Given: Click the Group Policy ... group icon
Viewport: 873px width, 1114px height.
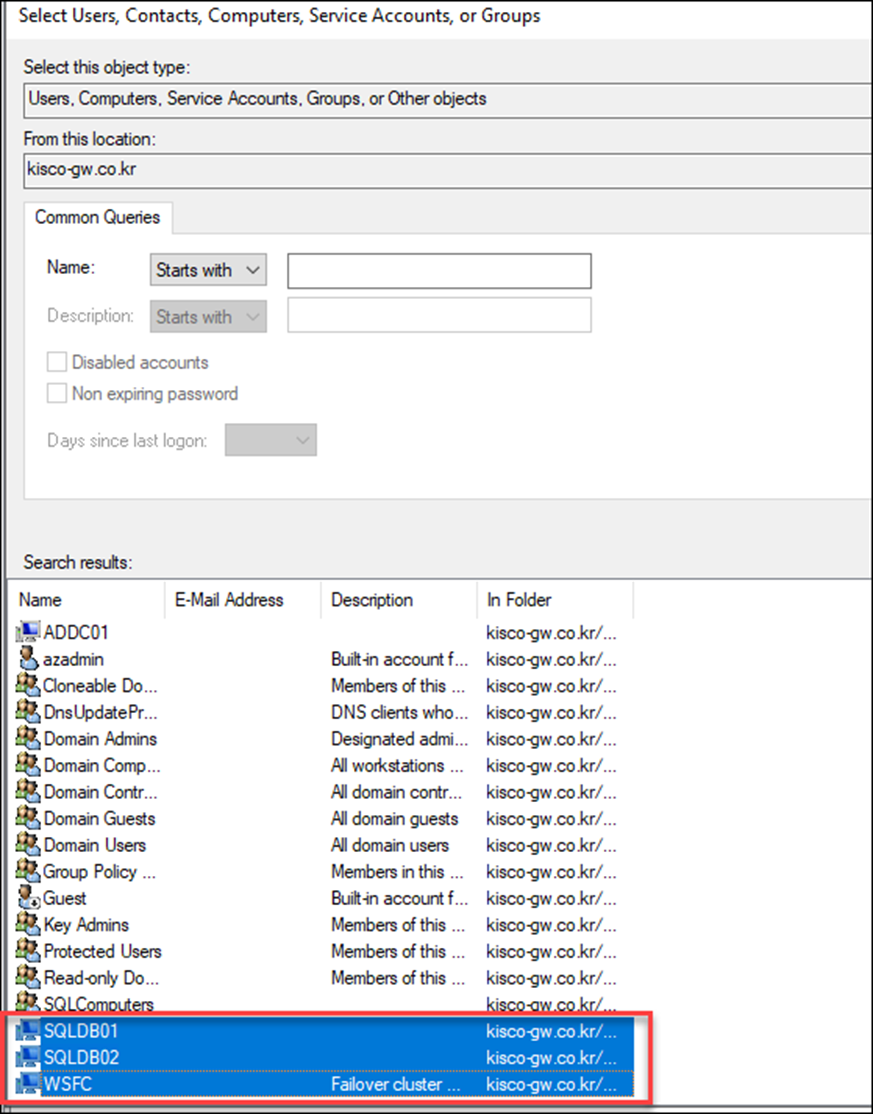Looking at the screenshot, I should pos(28,871).
